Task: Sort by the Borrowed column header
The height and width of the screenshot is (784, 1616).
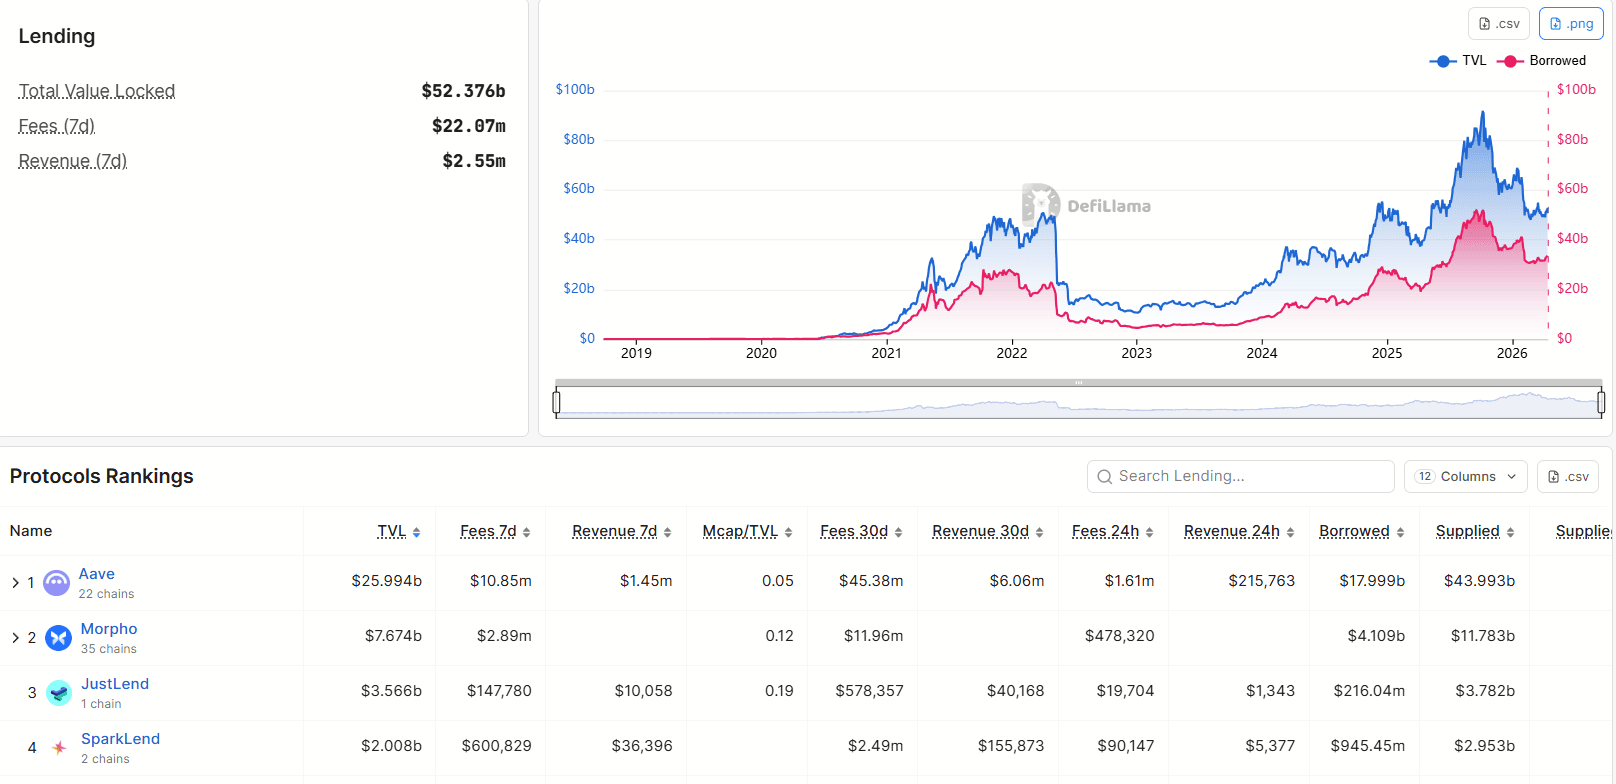Action: click(1354, 531)
